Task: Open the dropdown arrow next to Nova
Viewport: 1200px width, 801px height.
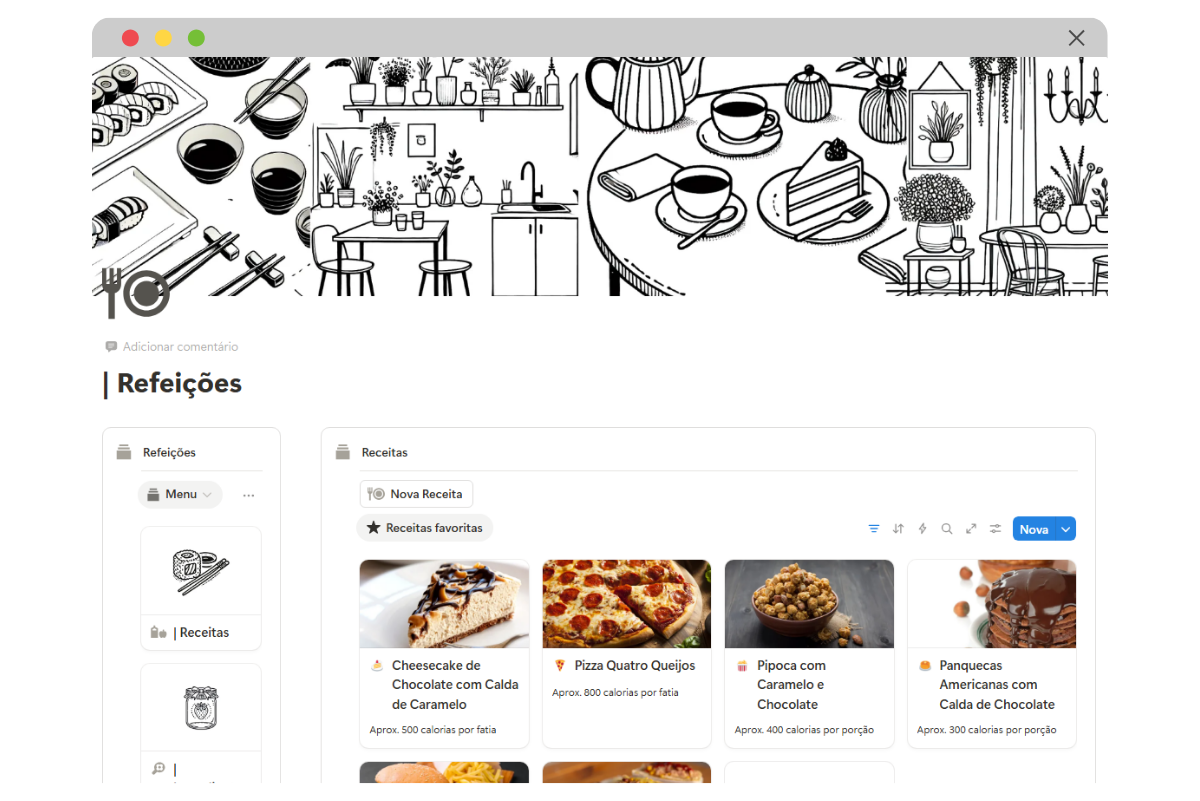Action: click(1066, 529)
